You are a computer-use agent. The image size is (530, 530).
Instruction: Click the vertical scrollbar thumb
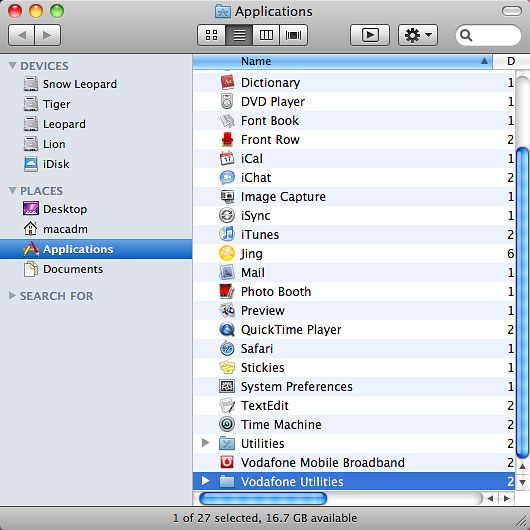tap(523, 303)
